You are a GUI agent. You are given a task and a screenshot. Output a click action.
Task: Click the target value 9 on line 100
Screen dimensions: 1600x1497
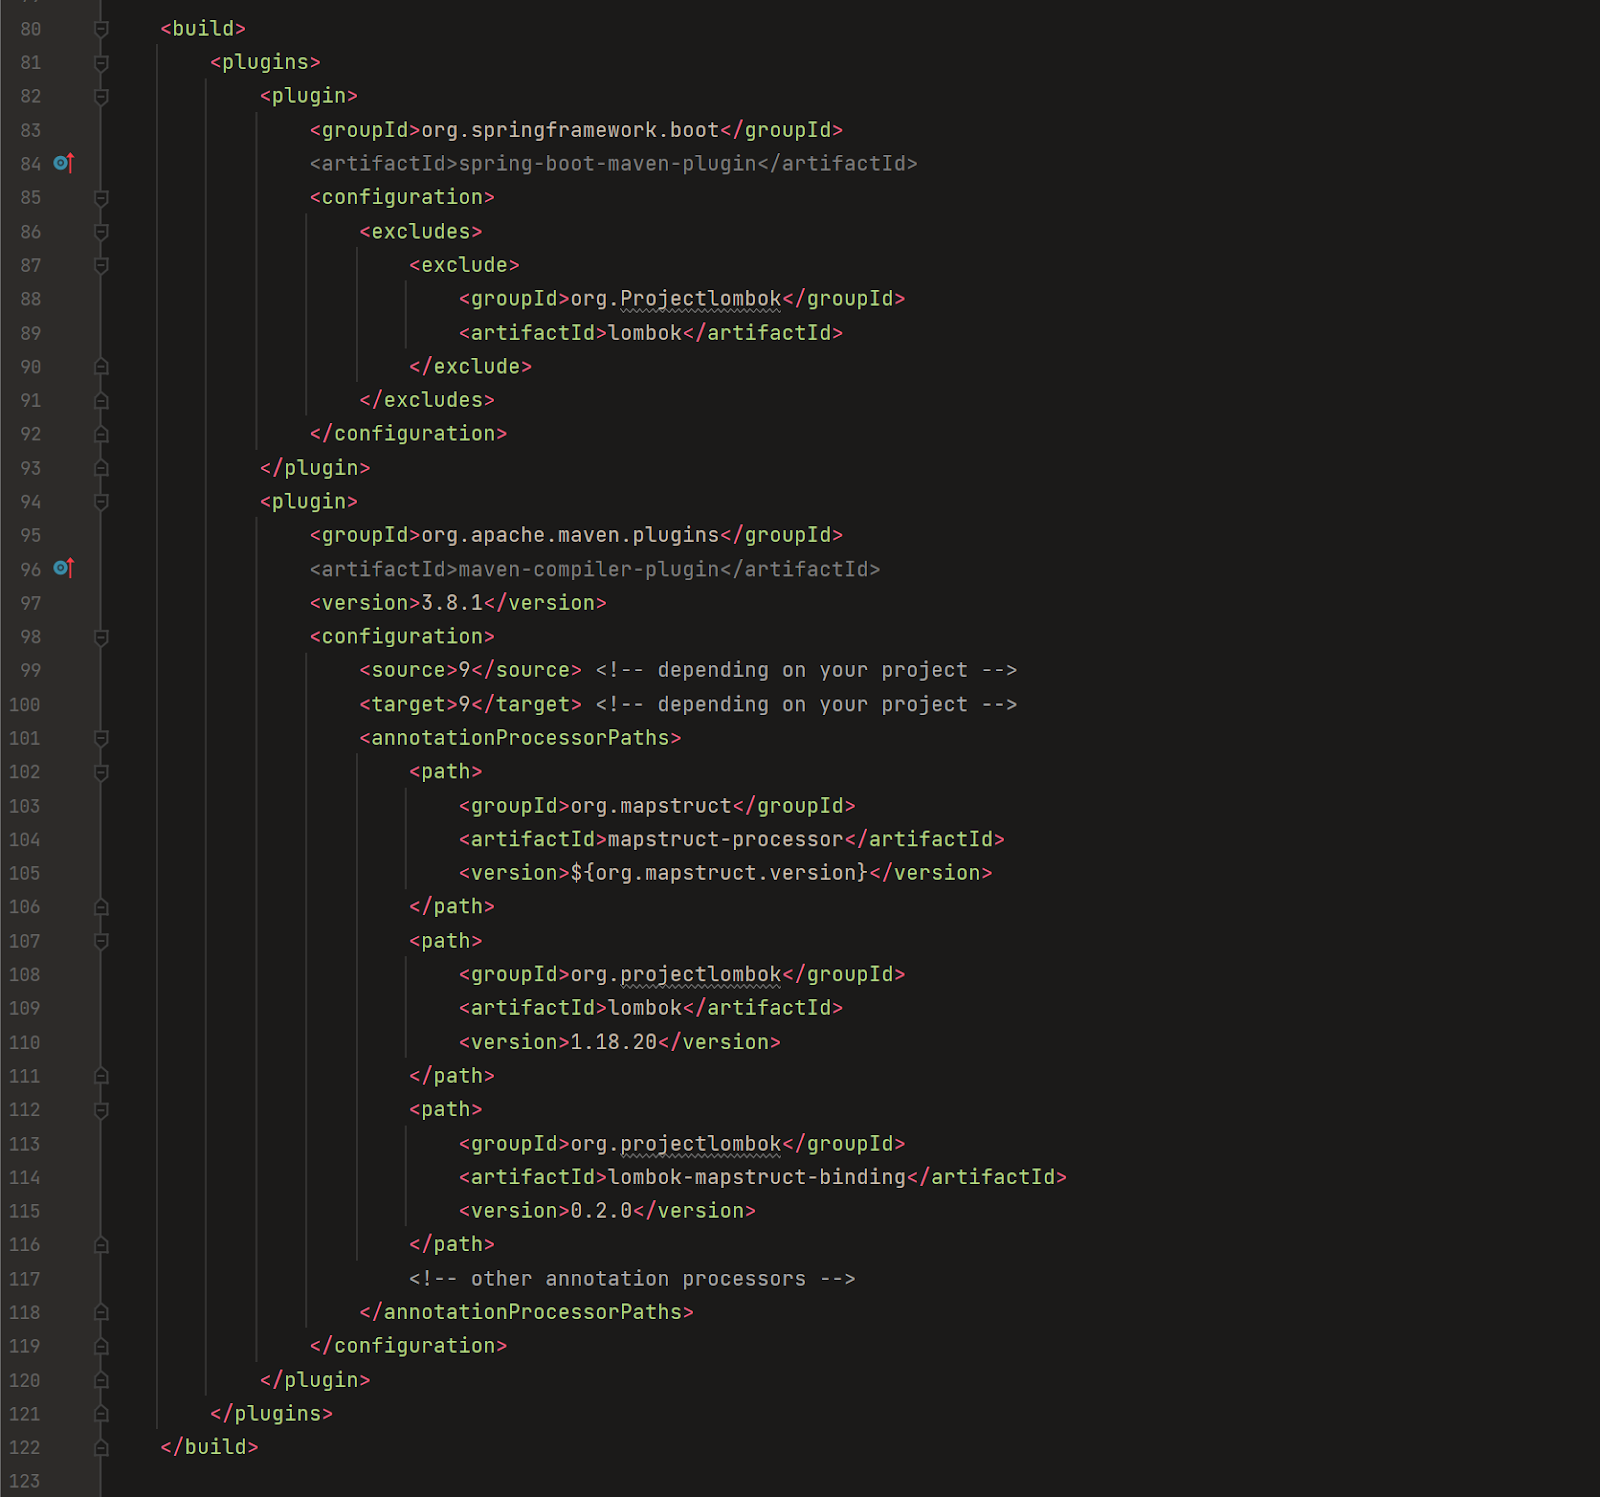(x=464, y=704)
